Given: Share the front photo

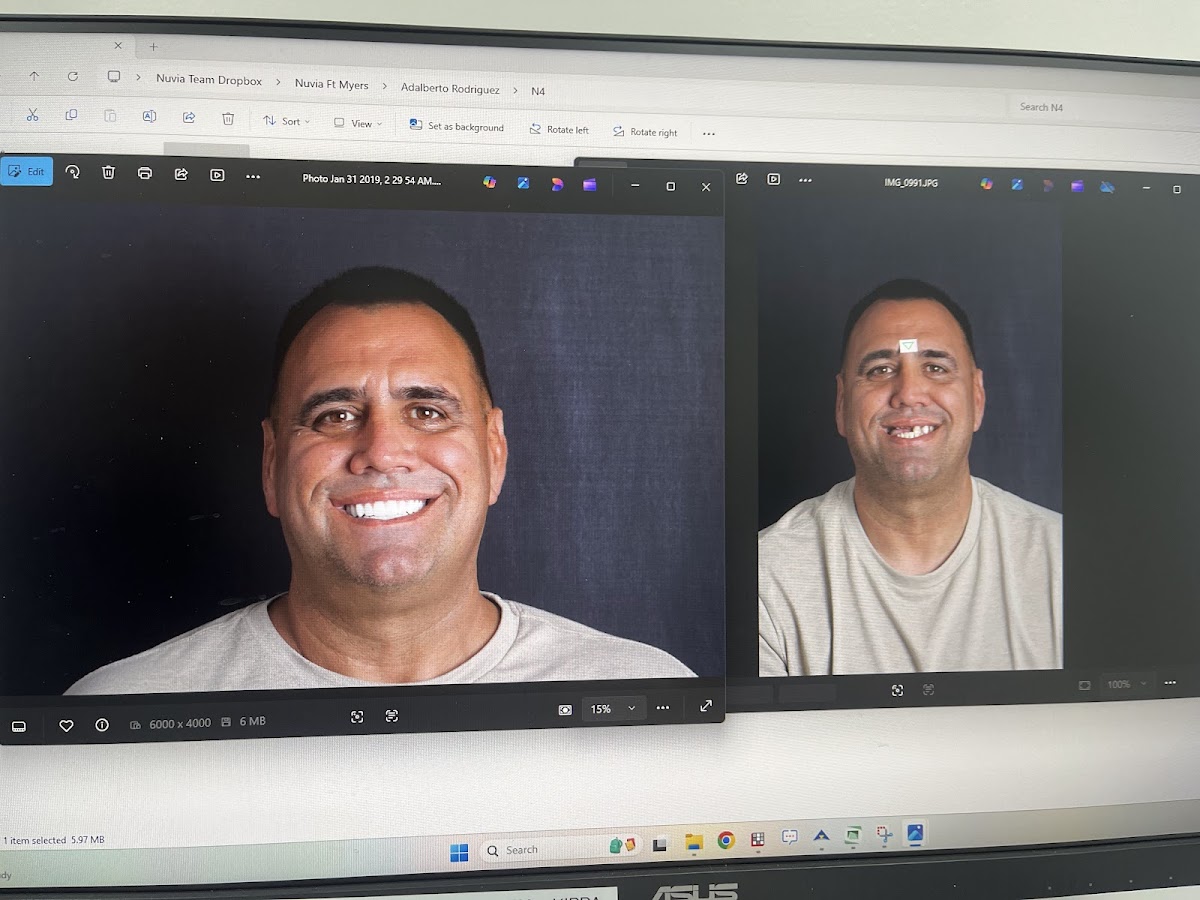Looking at the screenshot, I should point(181,174).
